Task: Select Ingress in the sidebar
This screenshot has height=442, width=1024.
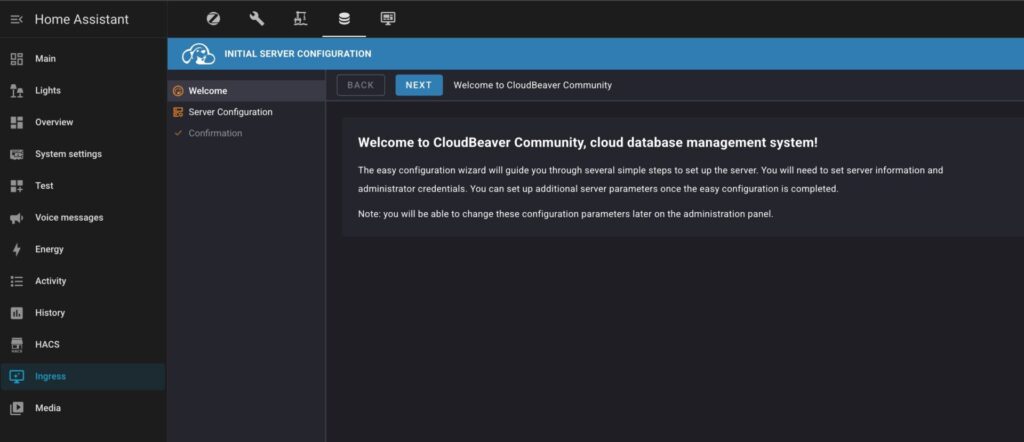Action: (50, 376)
